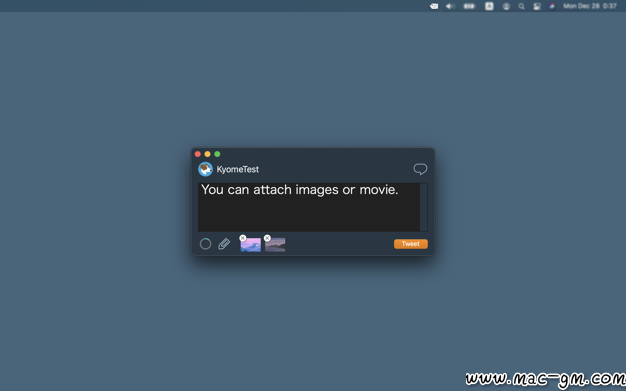Click the KyomeTest account name
Screen dimensions: 626x391
point(238,169)
